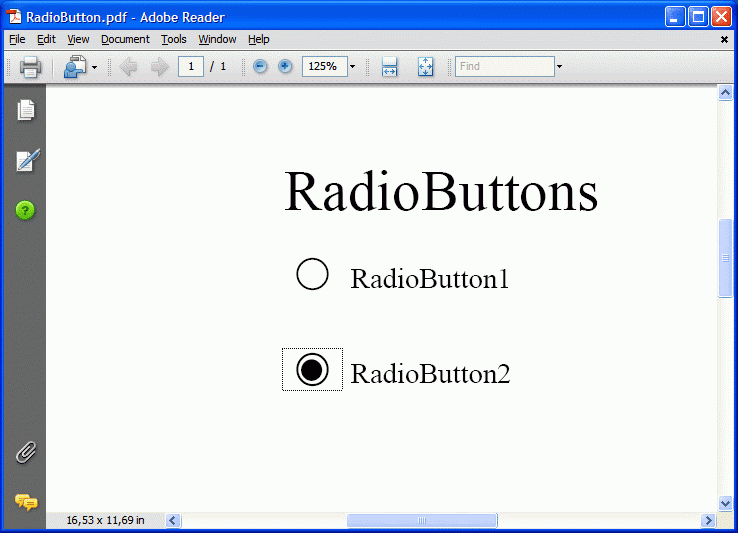Open the View menu
The image size is (738, 533).
pyautogui.click(x=78, y=39)
